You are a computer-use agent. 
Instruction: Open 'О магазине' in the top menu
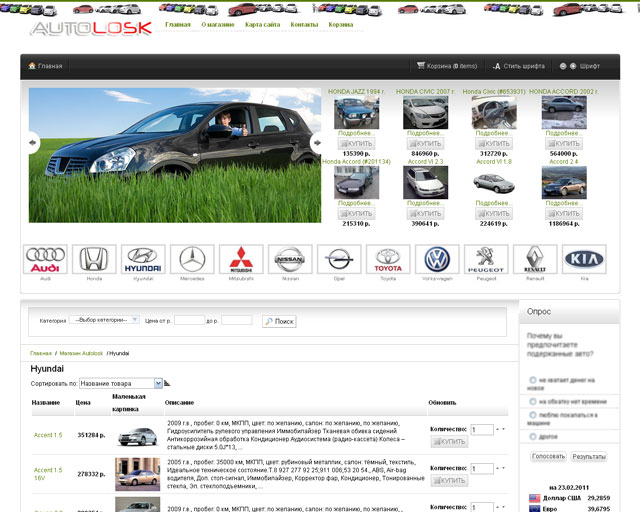(217, 23)
